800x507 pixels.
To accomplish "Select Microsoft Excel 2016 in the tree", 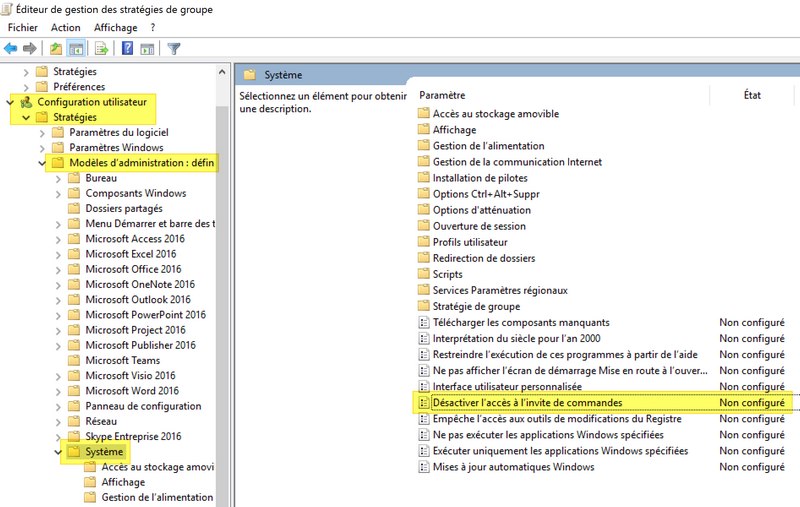I will (x=130, y=254).
